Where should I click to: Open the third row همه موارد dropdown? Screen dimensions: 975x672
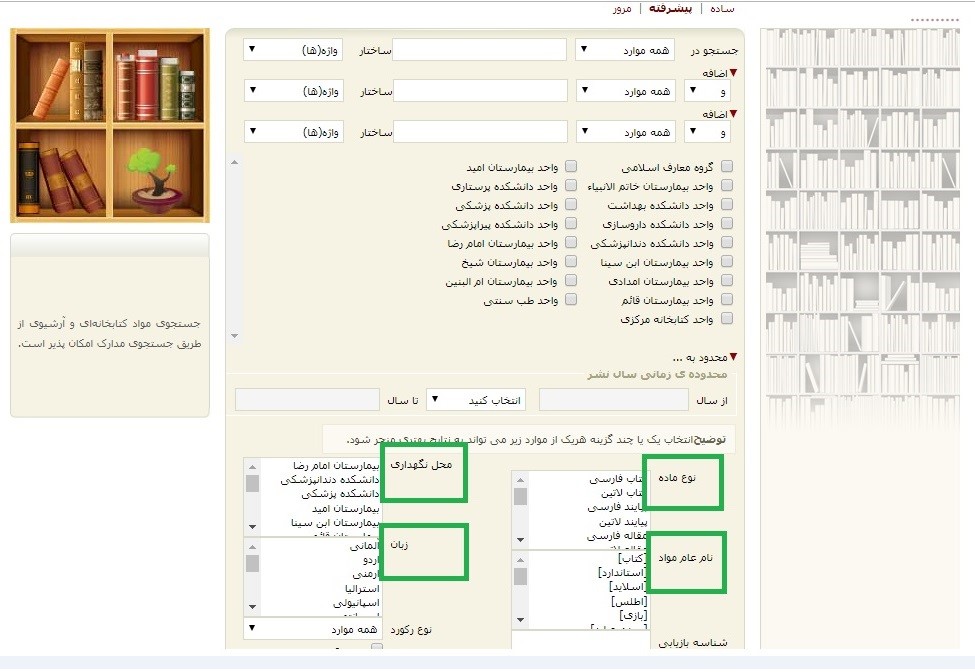coord(626,132)
